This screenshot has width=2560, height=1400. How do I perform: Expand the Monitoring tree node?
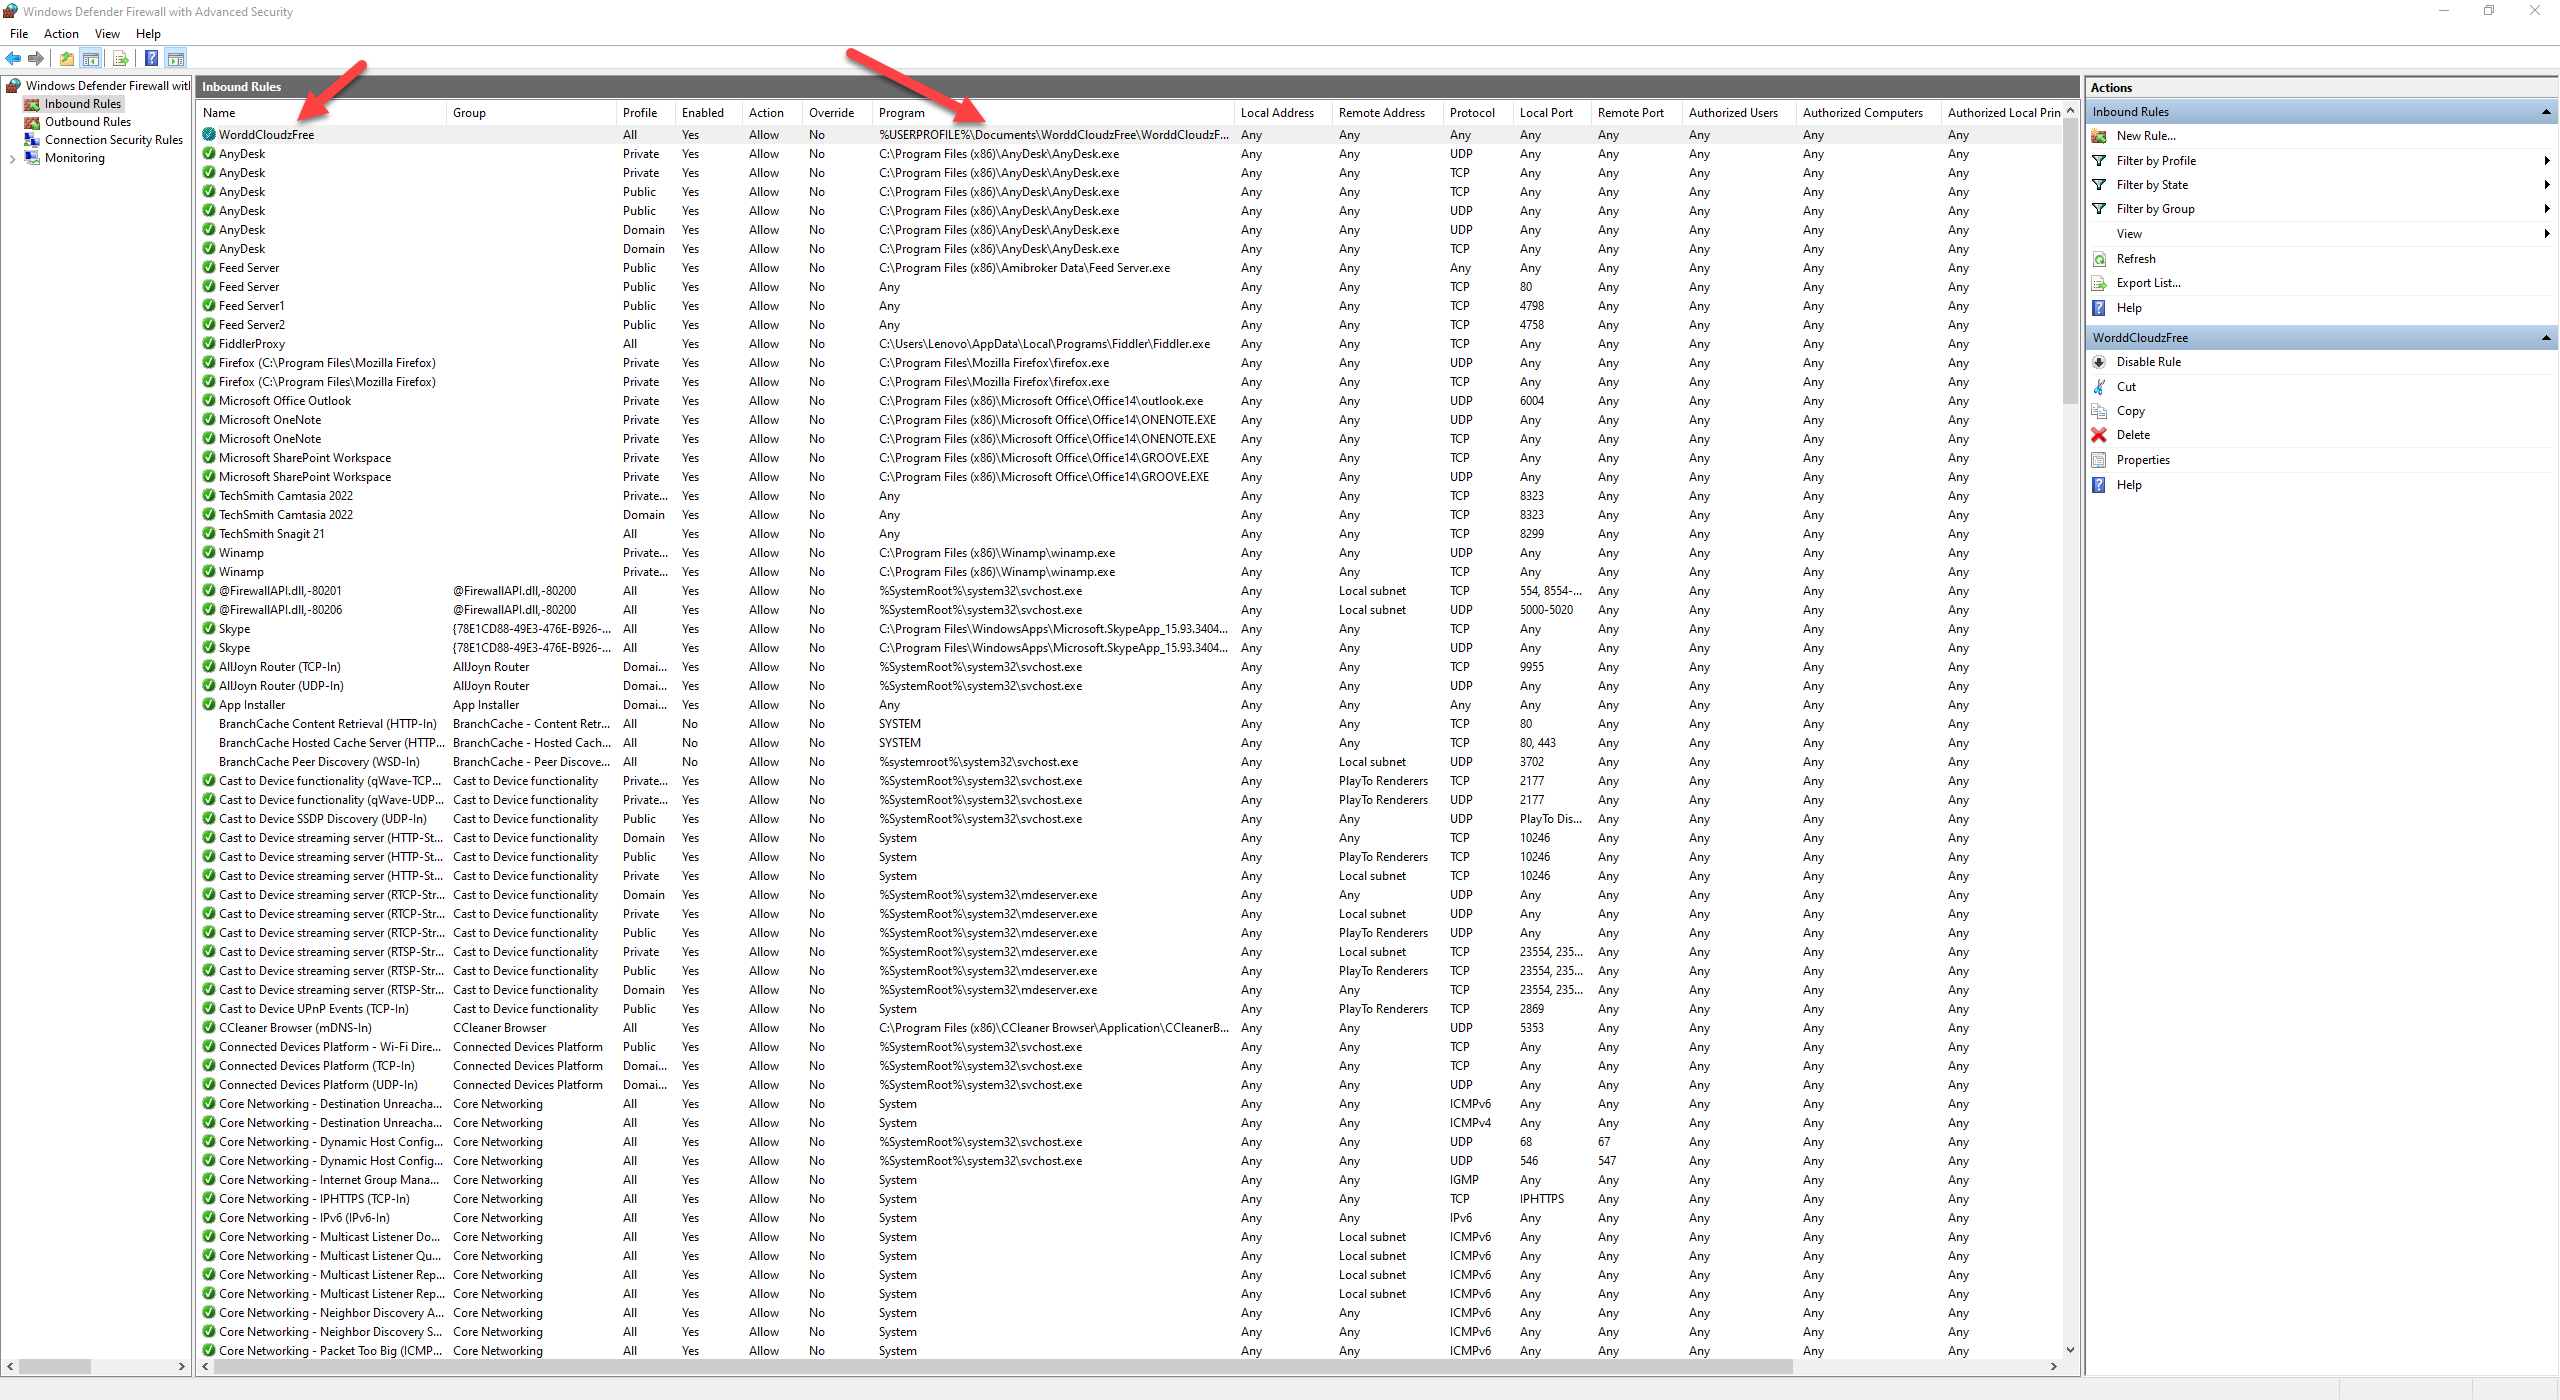[x=12, y=158]
